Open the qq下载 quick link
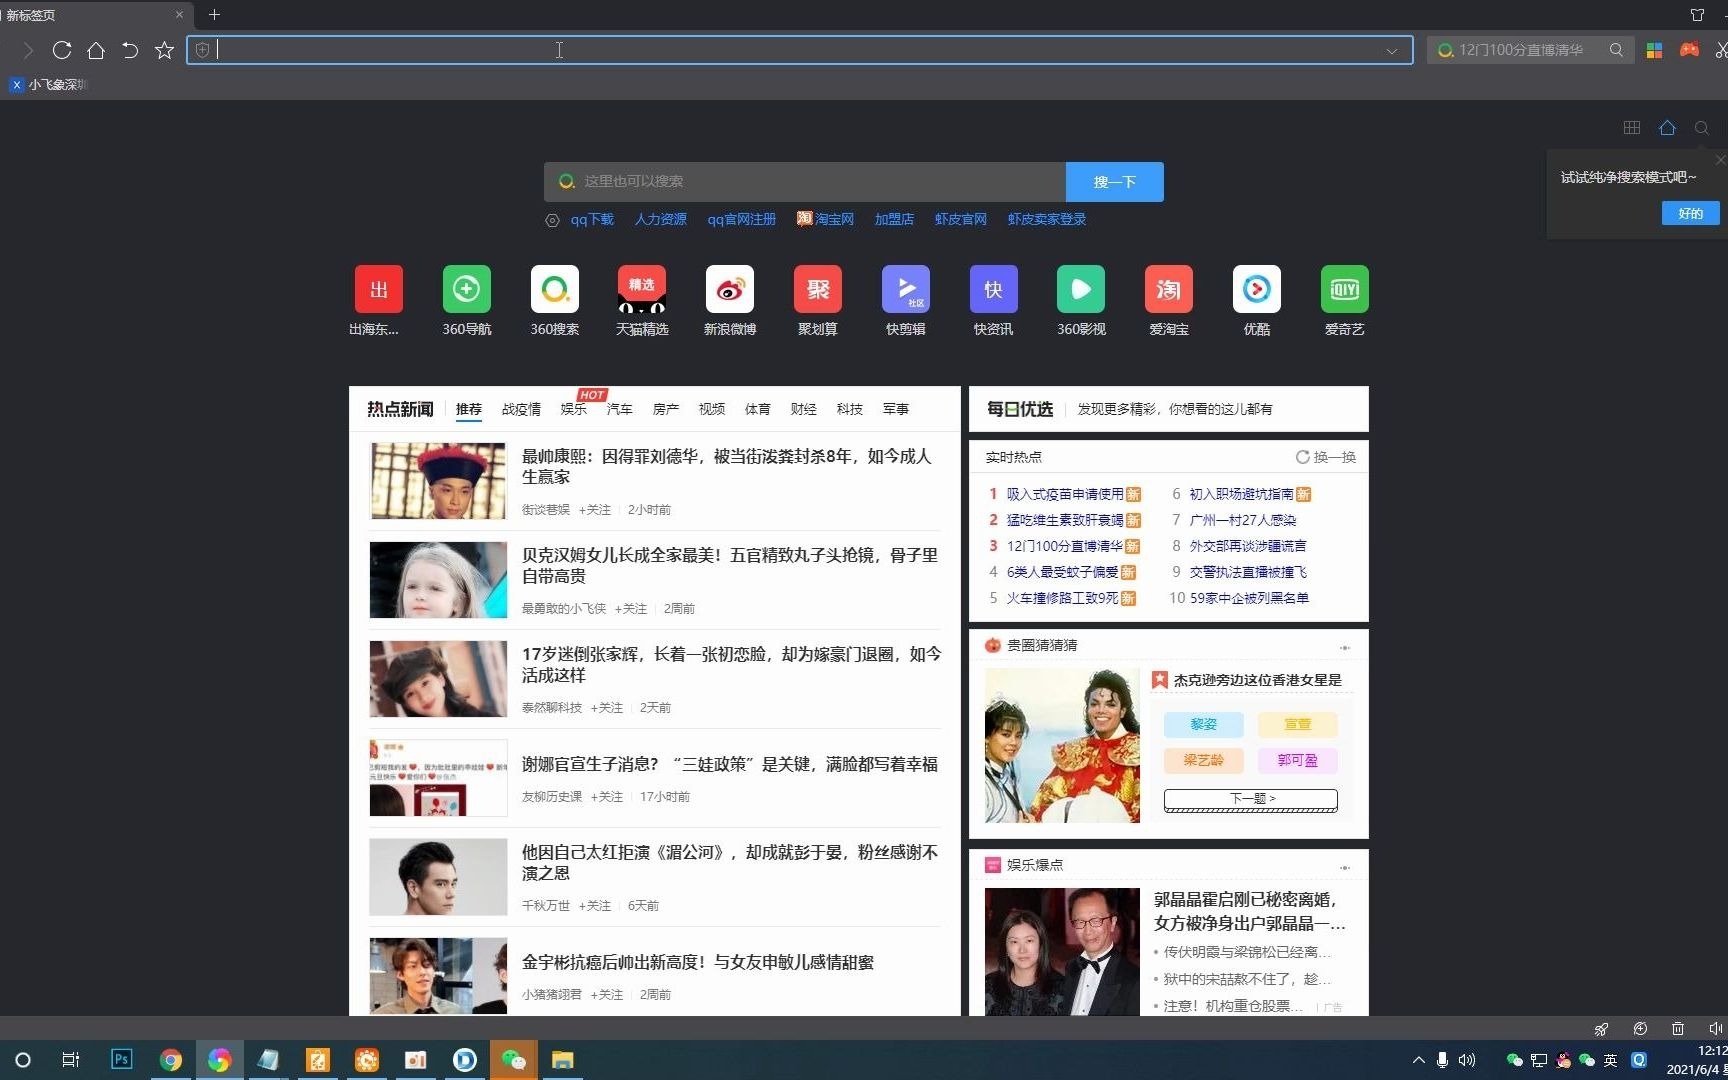This screenshot has height=1080, width=1728. tap(592, 219)
